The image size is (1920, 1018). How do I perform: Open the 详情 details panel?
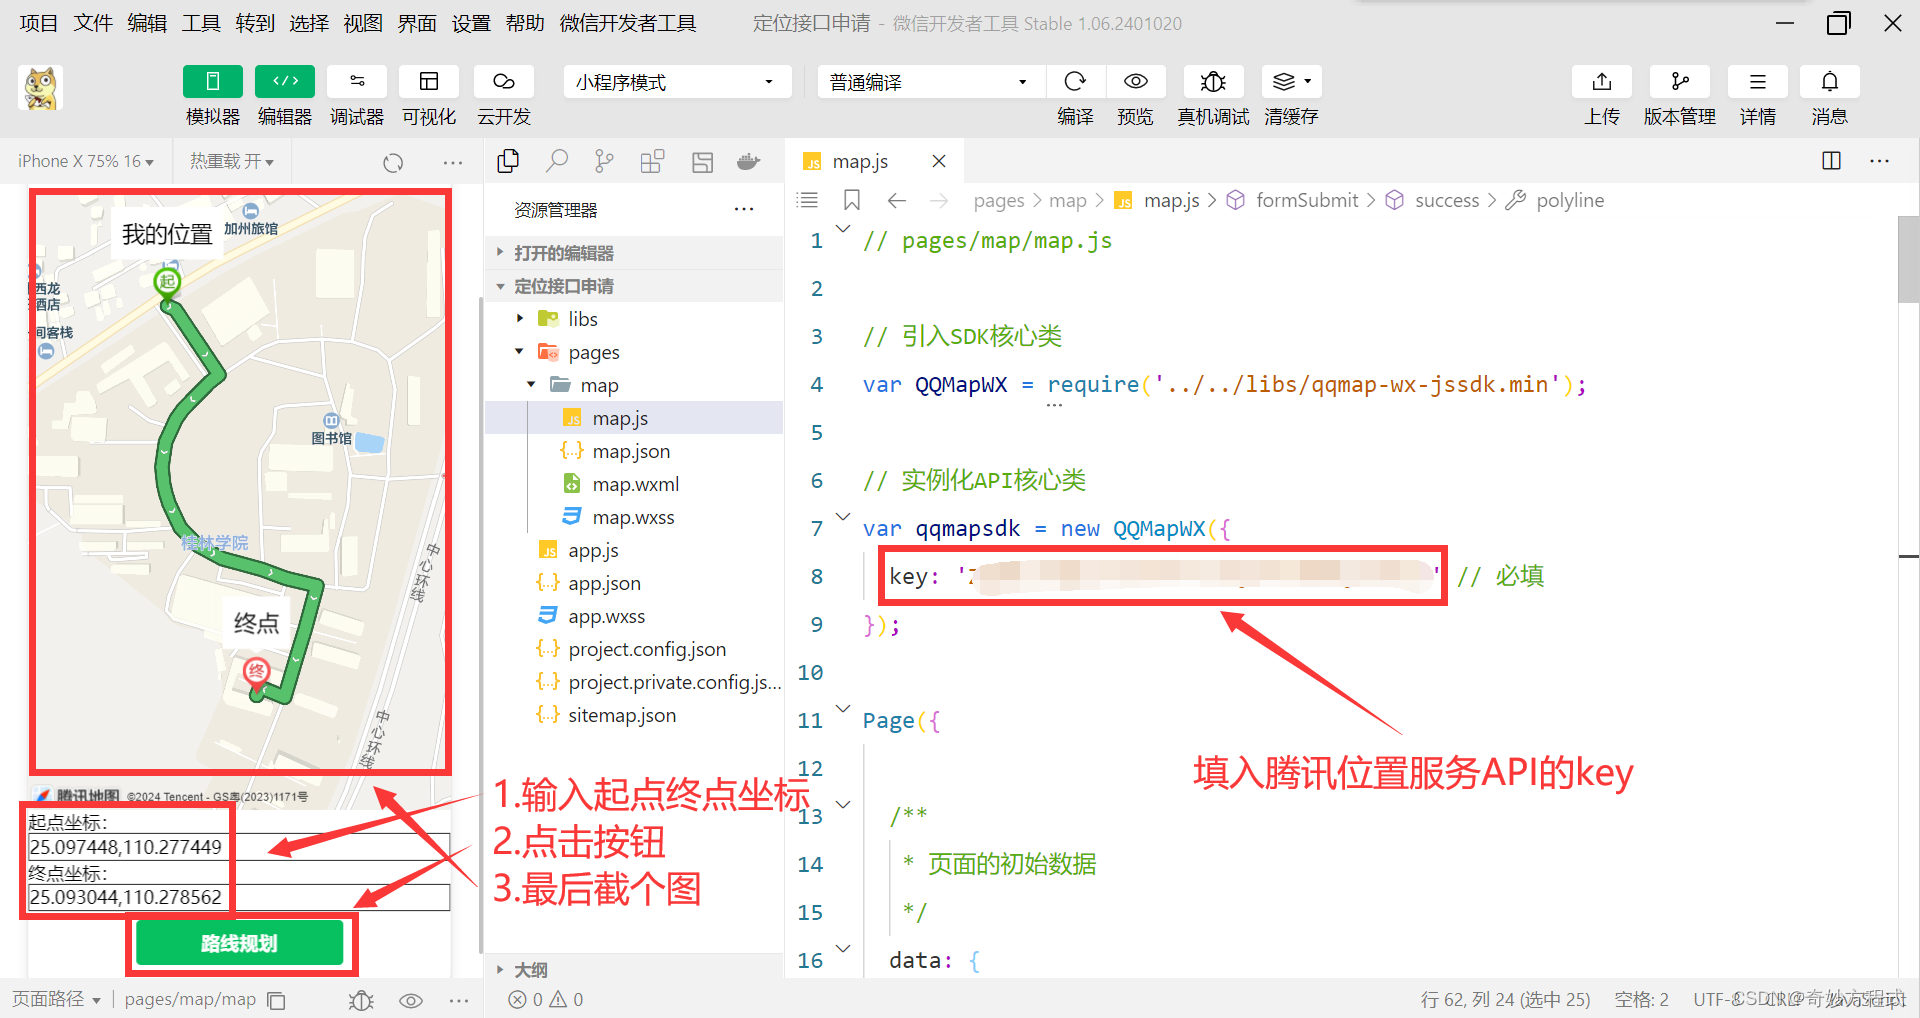[x=1758, y=82]
